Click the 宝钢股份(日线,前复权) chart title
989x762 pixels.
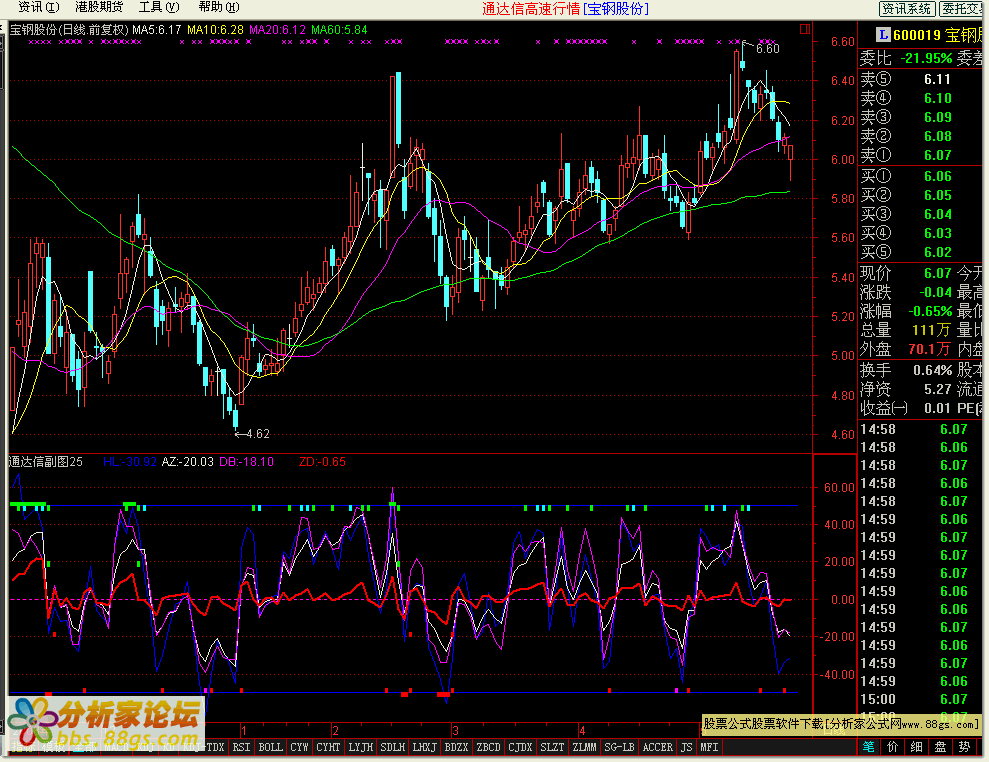coord(69,30)
